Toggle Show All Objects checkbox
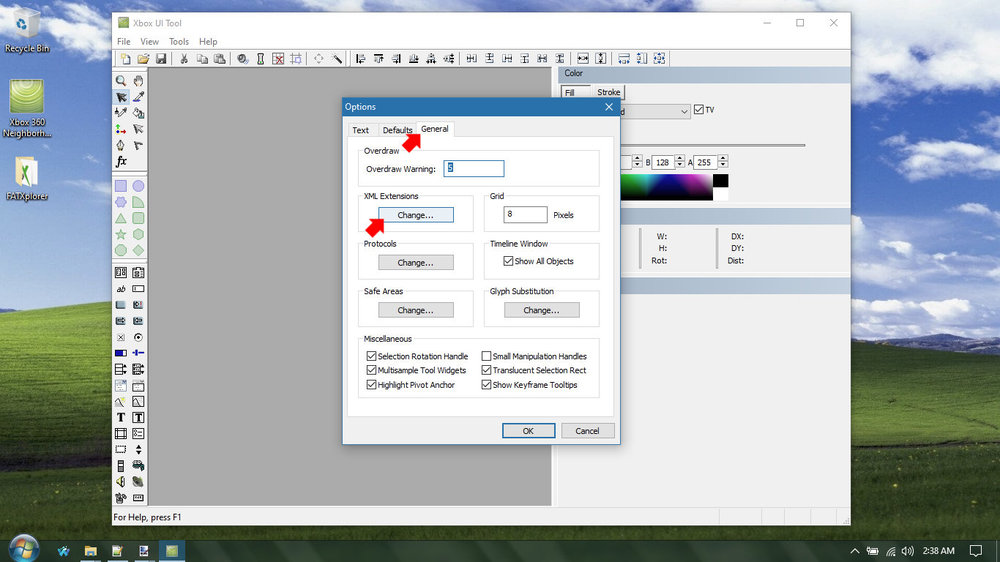The height and width of the screenshot is (562, 1000). 508,261
